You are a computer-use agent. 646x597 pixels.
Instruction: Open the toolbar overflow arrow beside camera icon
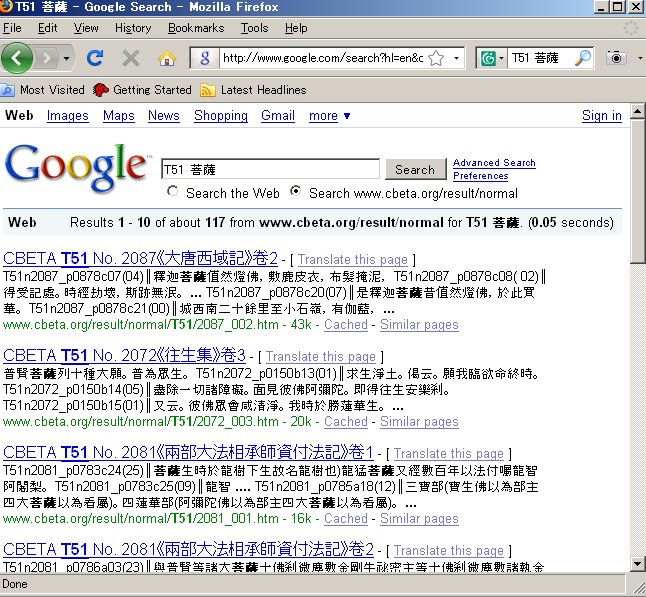pyautogui.click(x=640, y=58)
